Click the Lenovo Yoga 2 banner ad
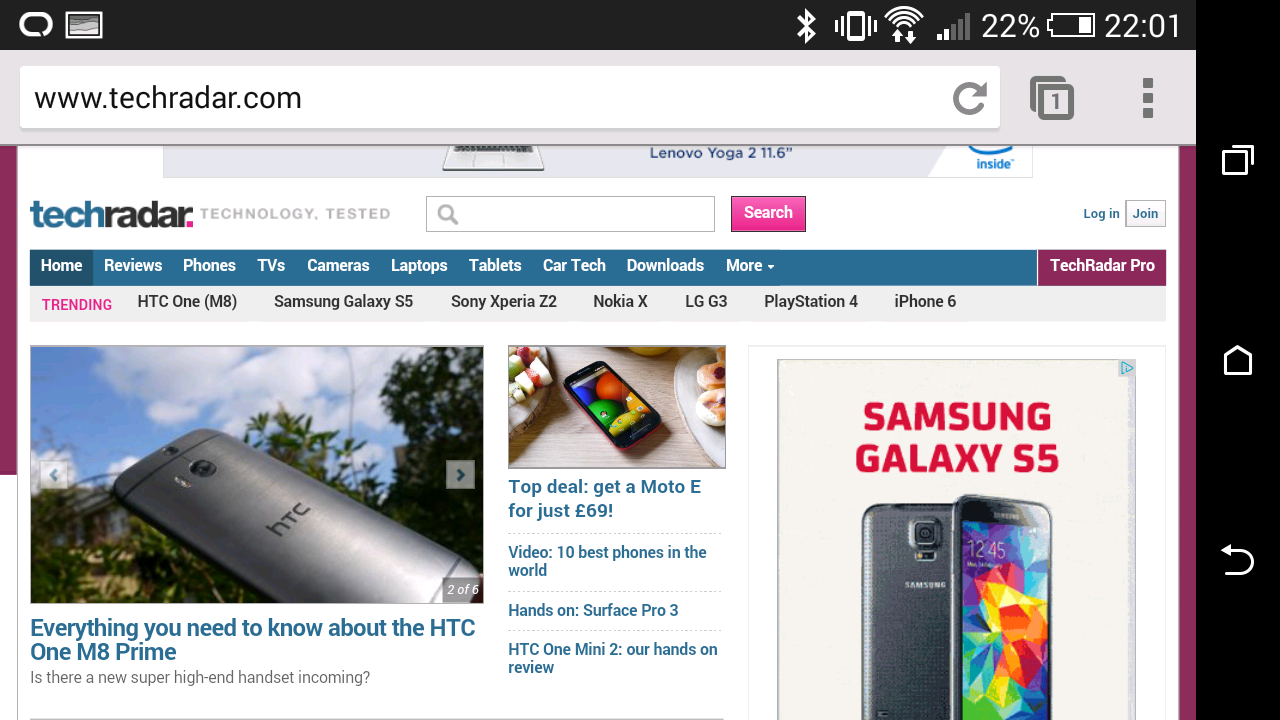The width and height of the screenshot is (1280, 720). [x=598, y=161]
